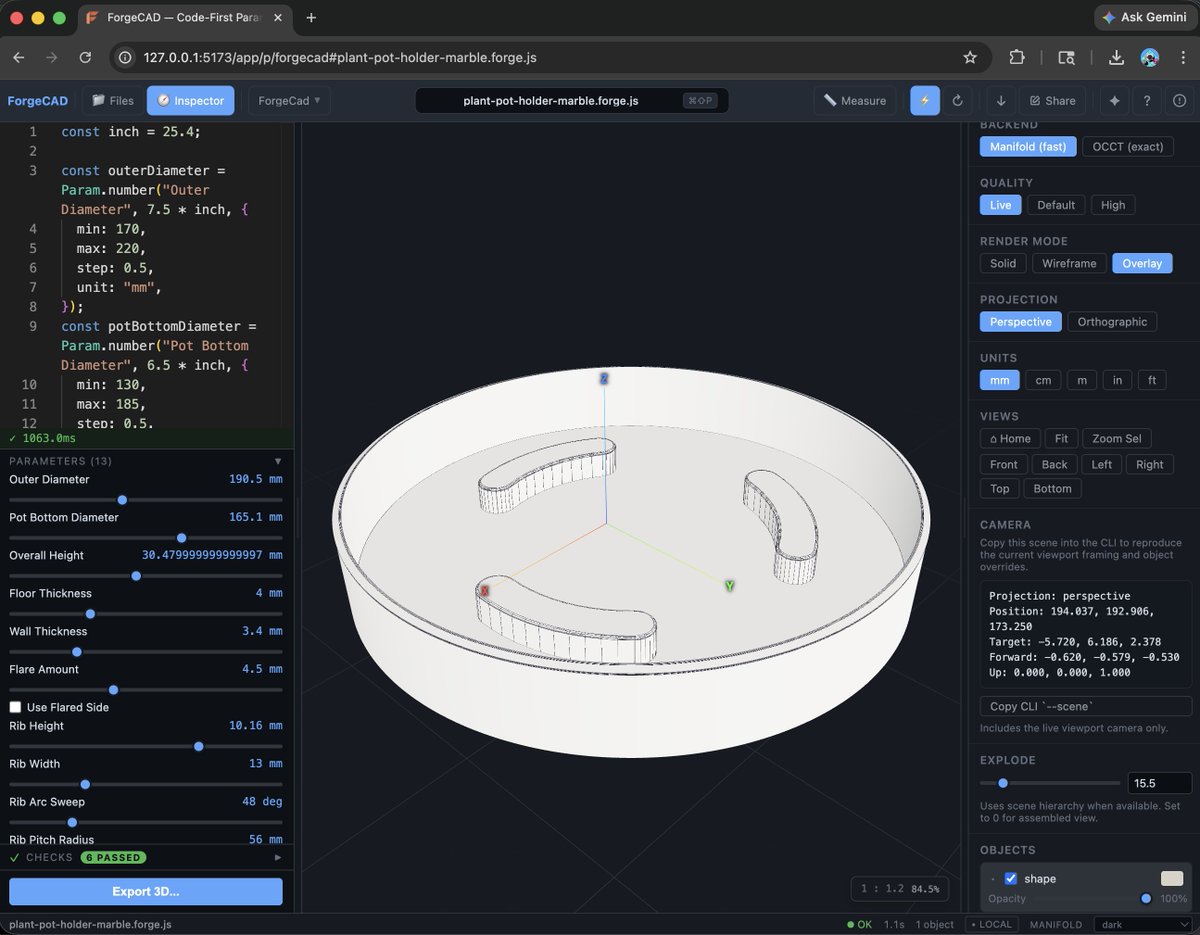The height and width of the screenshot is (935, 1200).
Task: Click the exclamation info icon
Action: tap(1179, 100)
